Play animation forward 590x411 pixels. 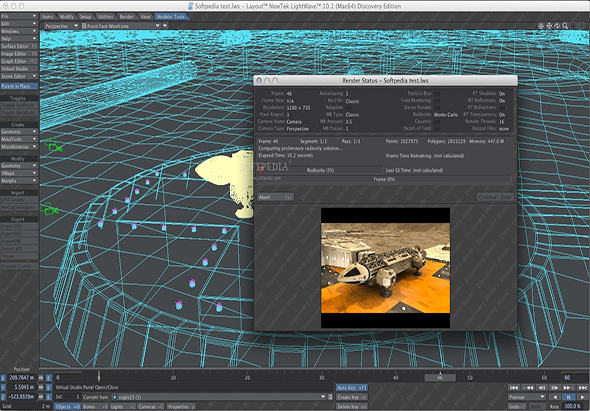[x=582, y=397]
